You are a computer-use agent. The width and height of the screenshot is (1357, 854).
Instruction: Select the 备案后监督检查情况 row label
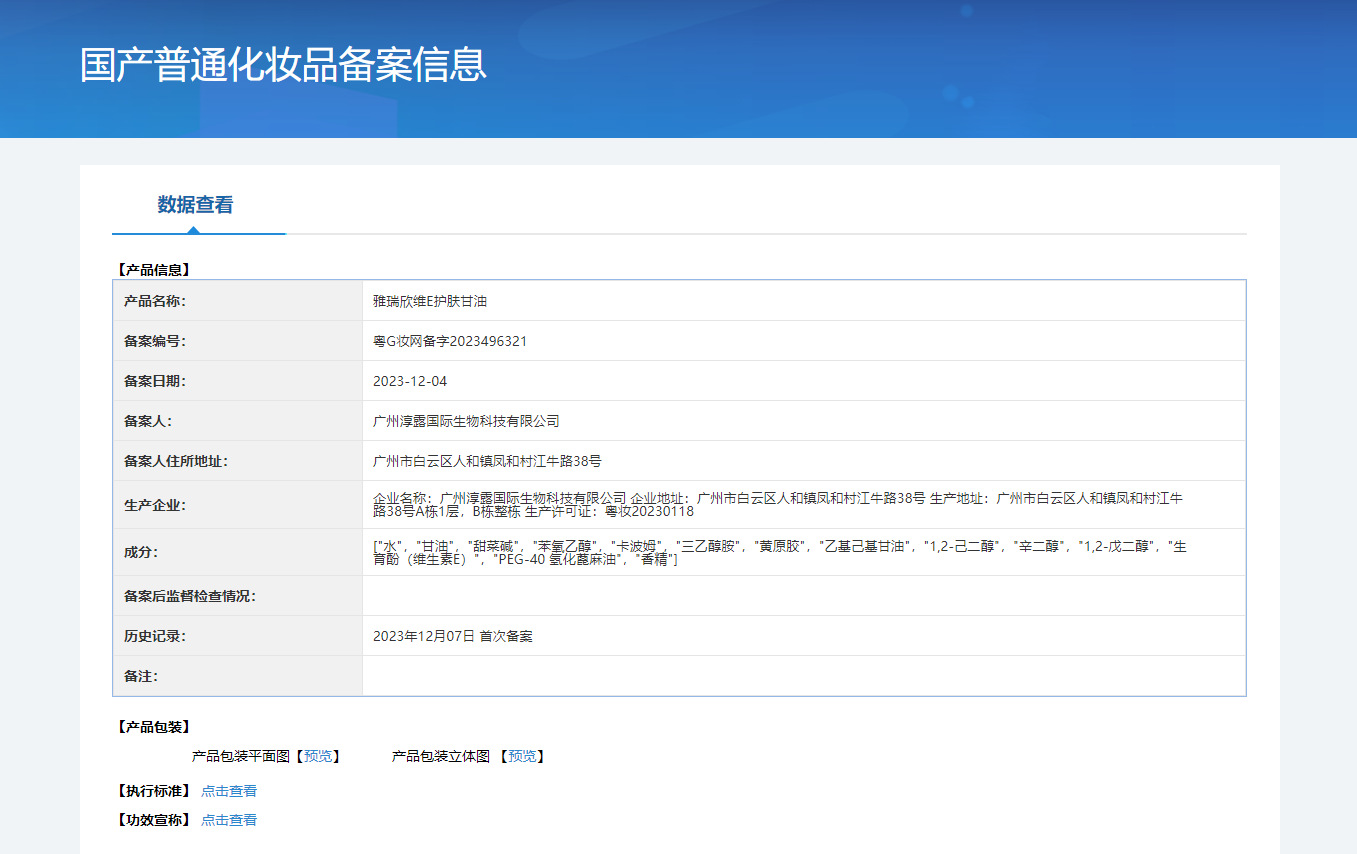[x=190, y=596]
